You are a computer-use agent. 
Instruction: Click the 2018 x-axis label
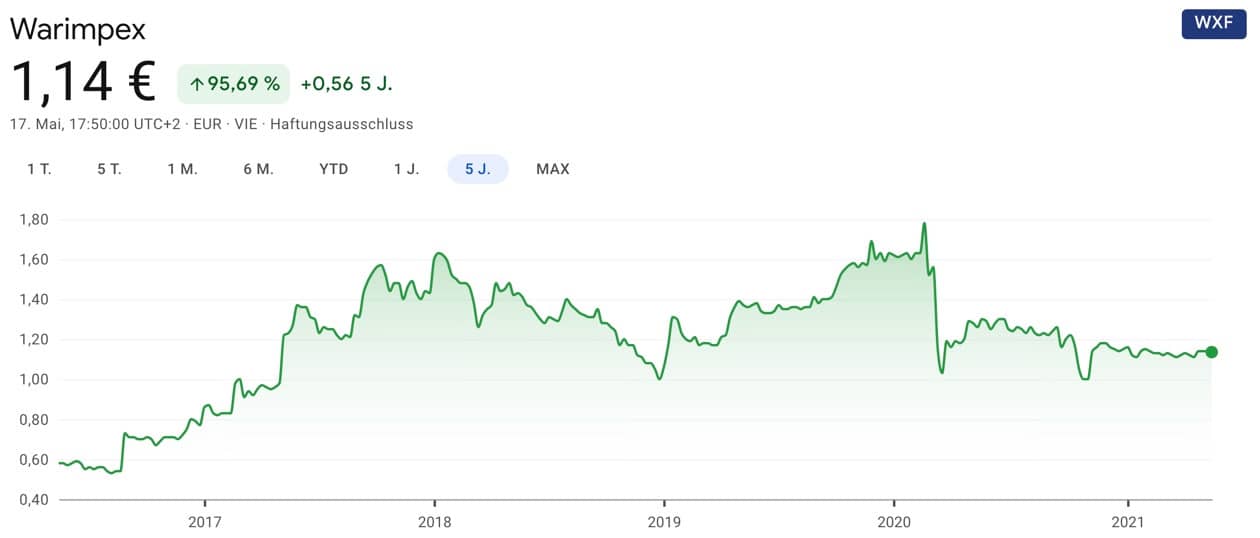pyautogui.click(x=434, y=521)
